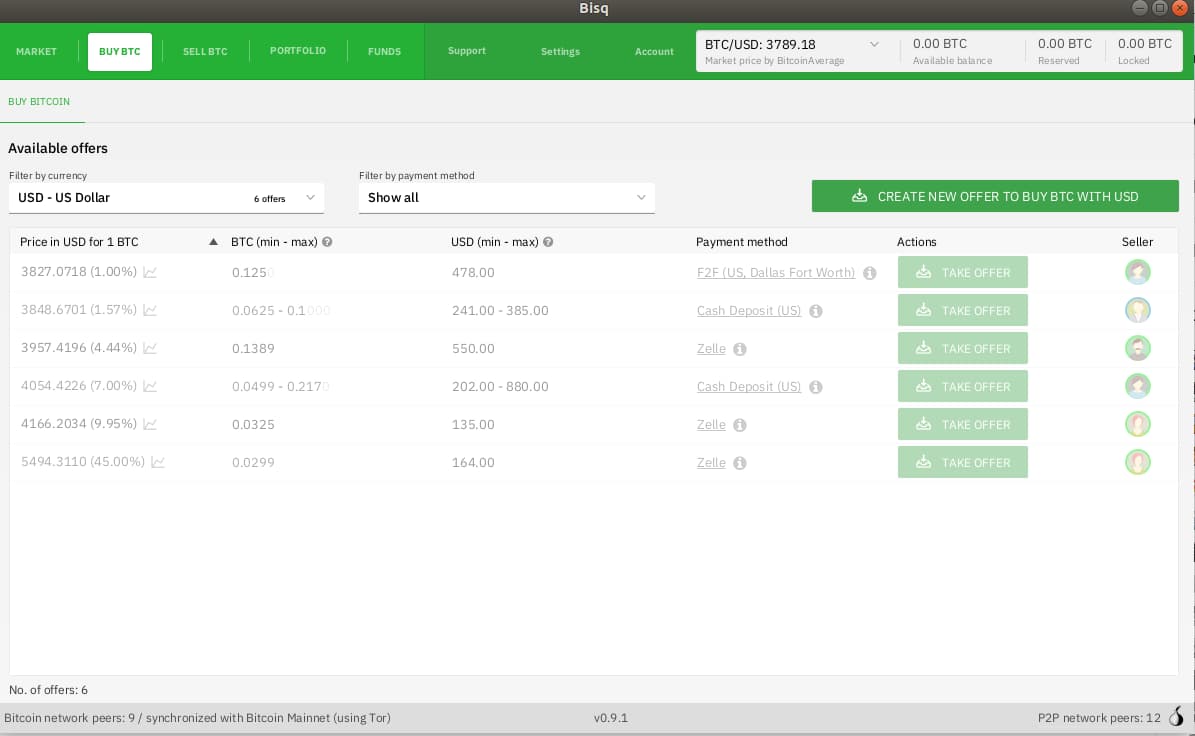
Task: Select the BUY BTC tab
Action: tap(120, 51)
